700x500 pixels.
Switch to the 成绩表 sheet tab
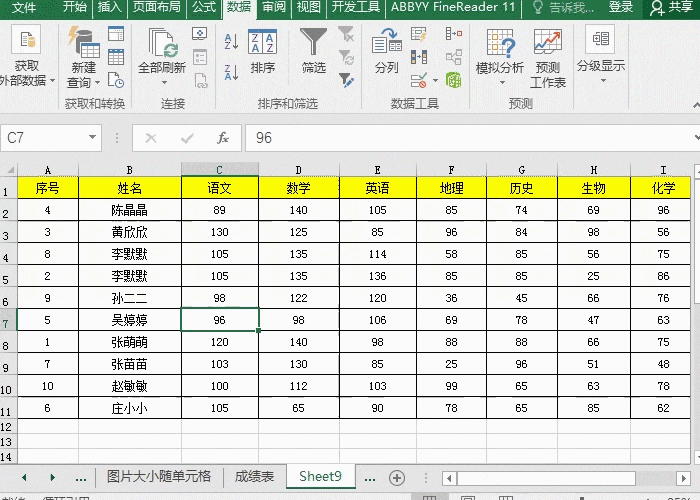point(254,477)
